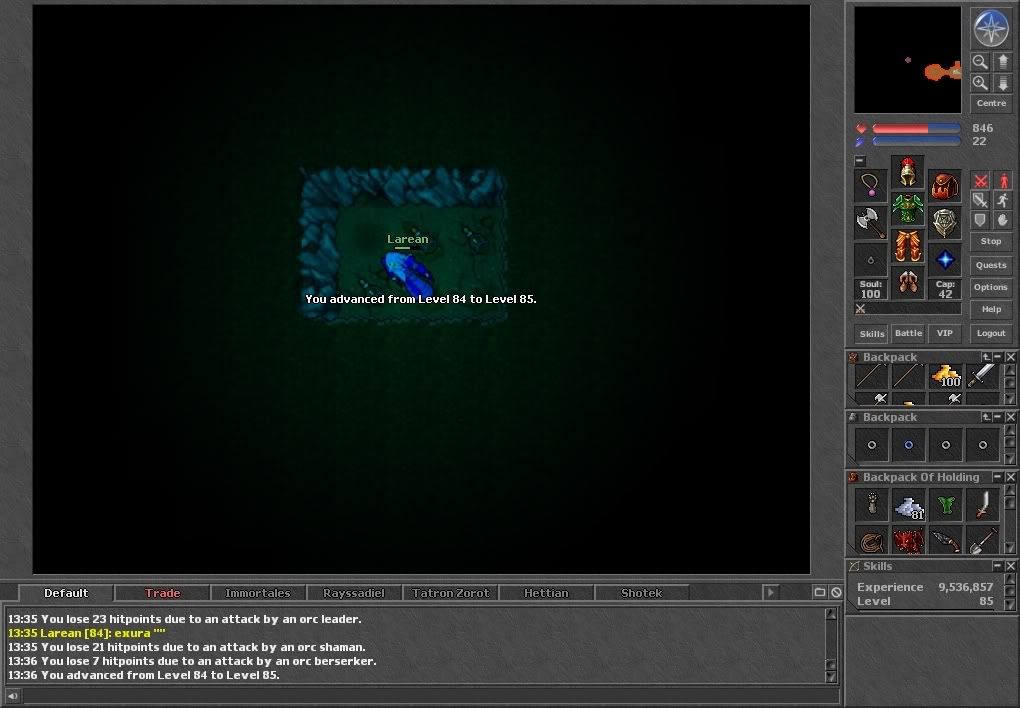Minimize the Skills window
1020x708 pixels.
point(998,566)
